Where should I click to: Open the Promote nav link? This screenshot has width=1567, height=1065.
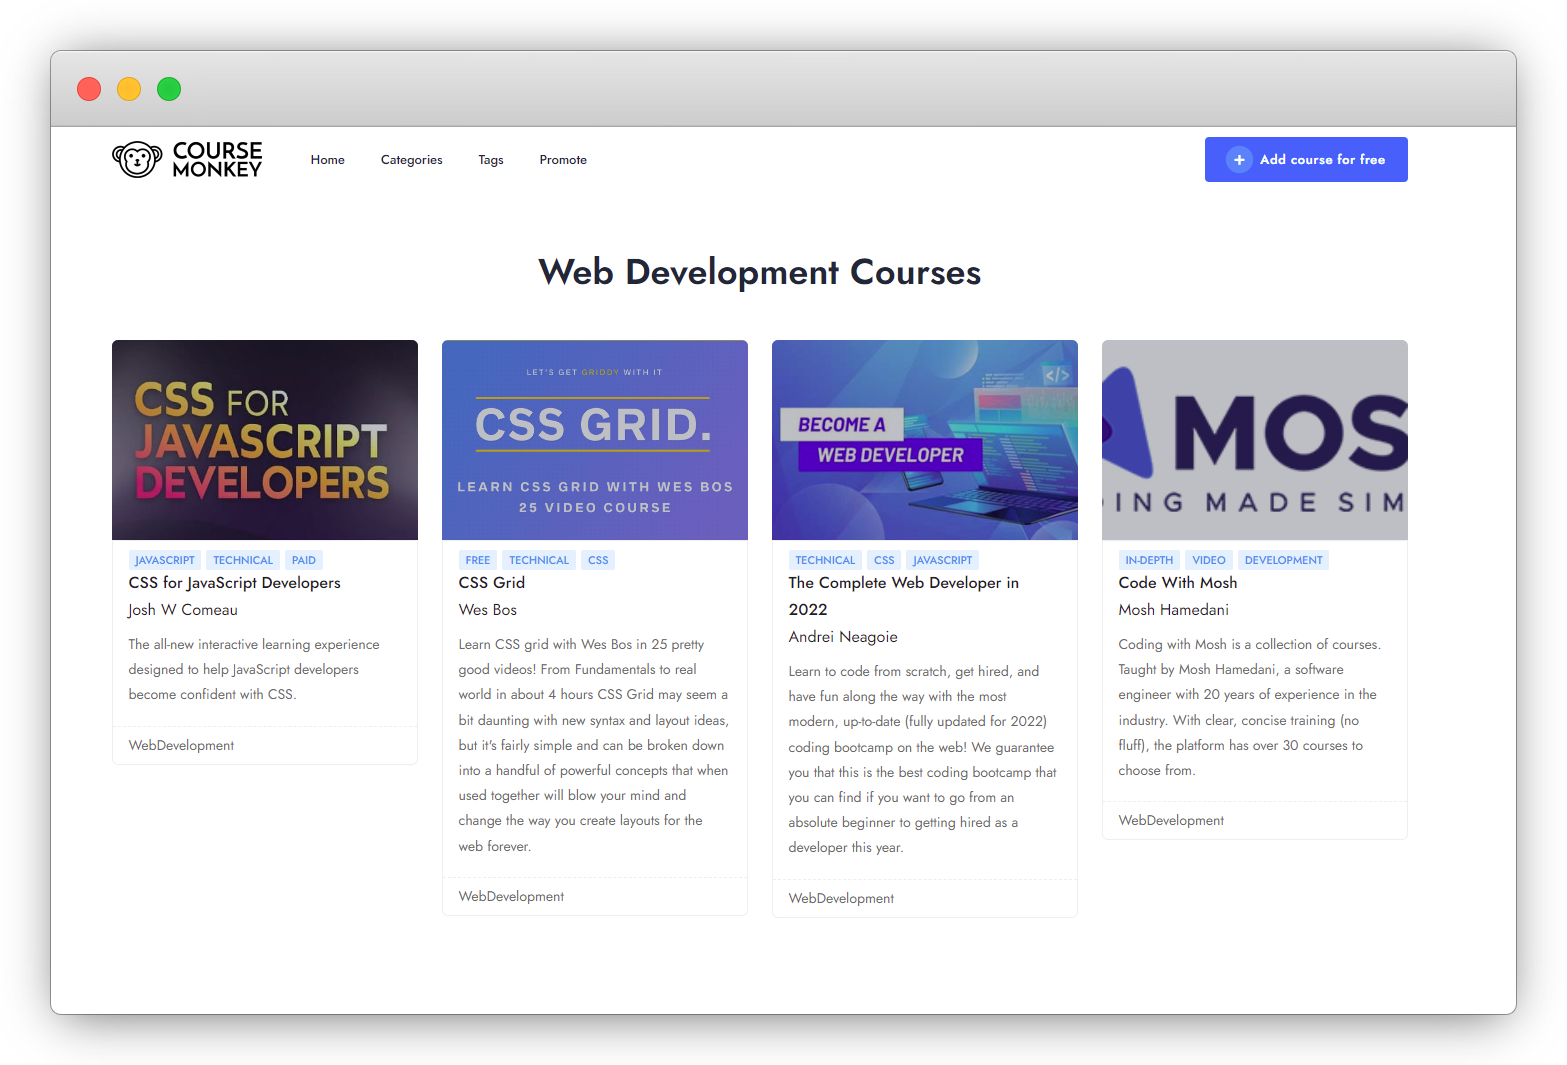[x=563, y=160]
